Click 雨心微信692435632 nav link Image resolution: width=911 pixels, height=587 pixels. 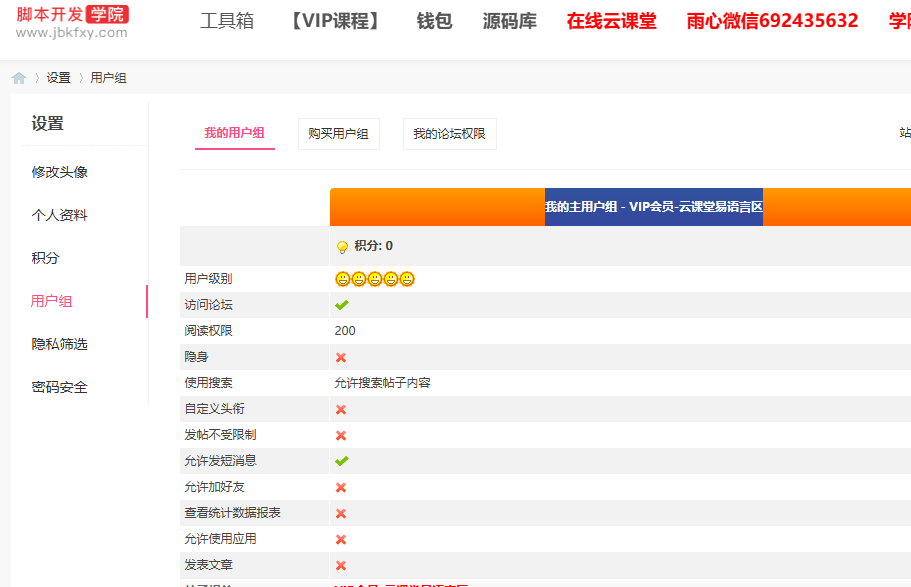pyautogui.click(x=772, y=21)
